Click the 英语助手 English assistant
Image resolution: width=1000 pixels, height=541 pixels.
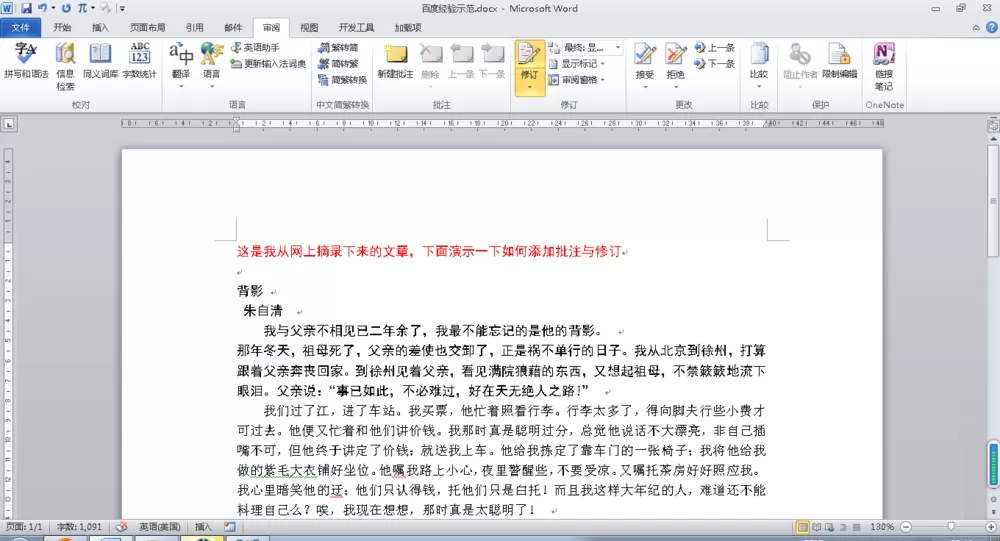coord(256,47)
